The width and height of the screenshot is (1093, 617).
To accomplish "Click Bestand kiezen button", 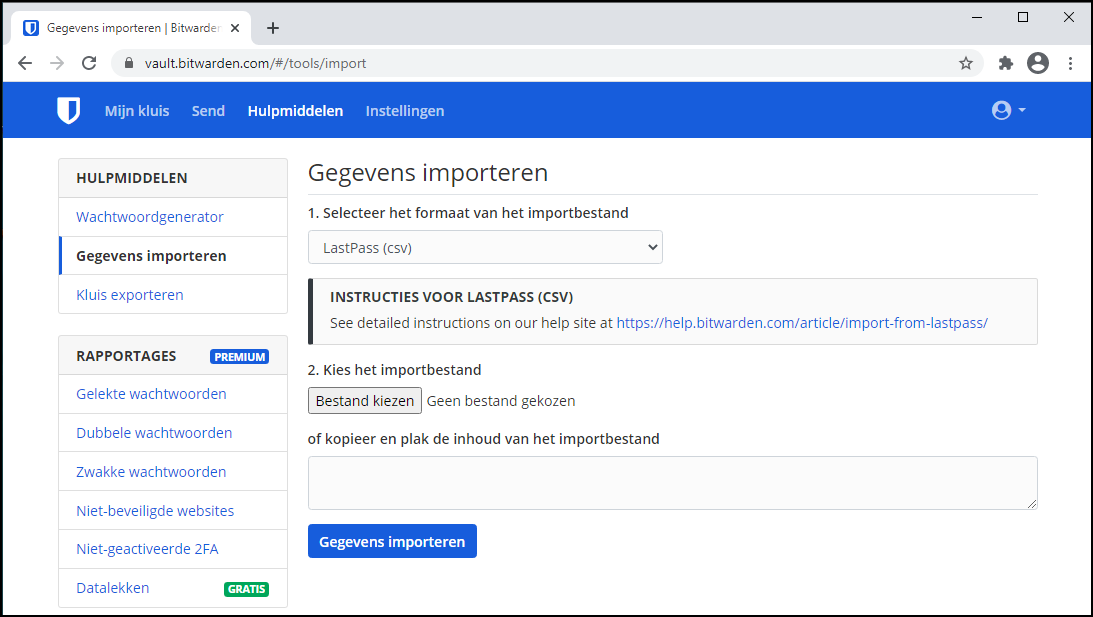I will point(365,401).
